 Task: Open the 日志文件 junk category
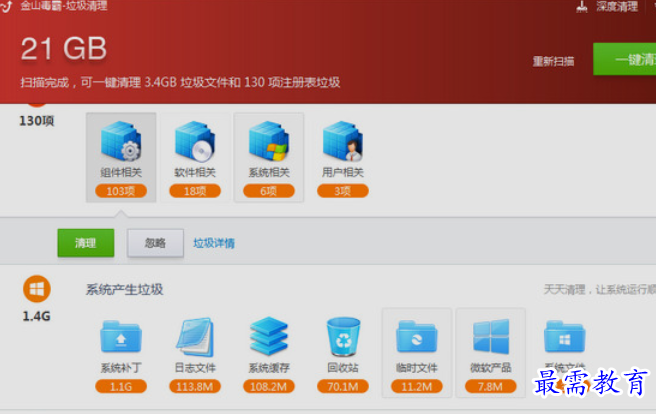pyautogui.click(x=195, y=337)
